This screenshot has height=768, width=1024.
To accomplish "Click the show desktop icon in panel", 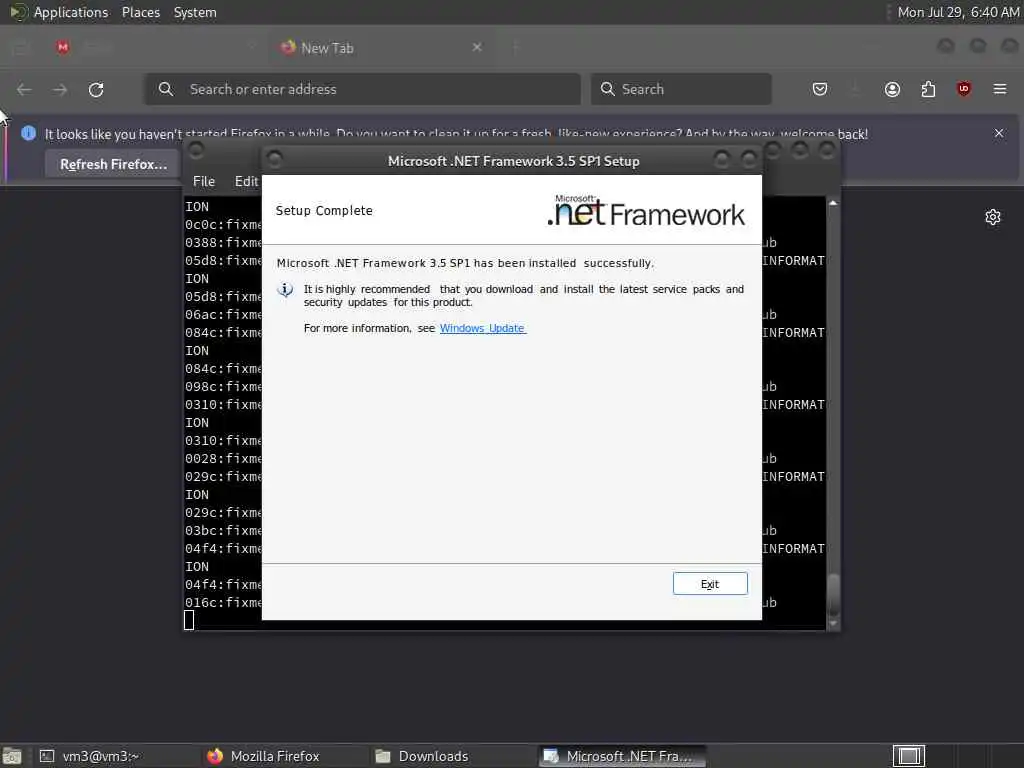I will click(x=12, y=756).
